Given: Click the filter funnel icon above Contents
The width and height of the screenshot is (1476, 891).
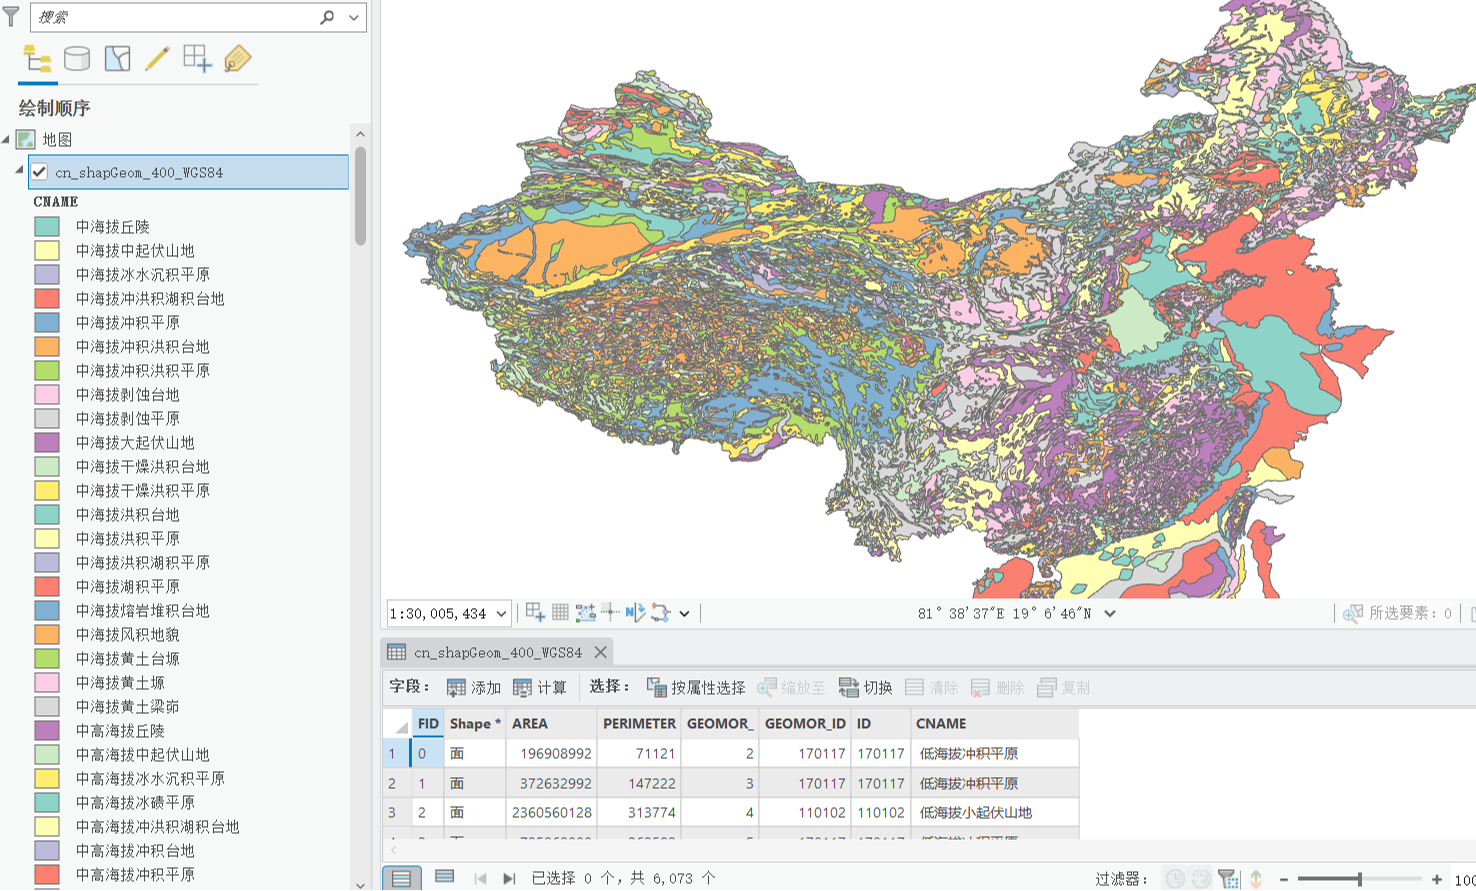Looking at the screenshot, I should (11, 17).
